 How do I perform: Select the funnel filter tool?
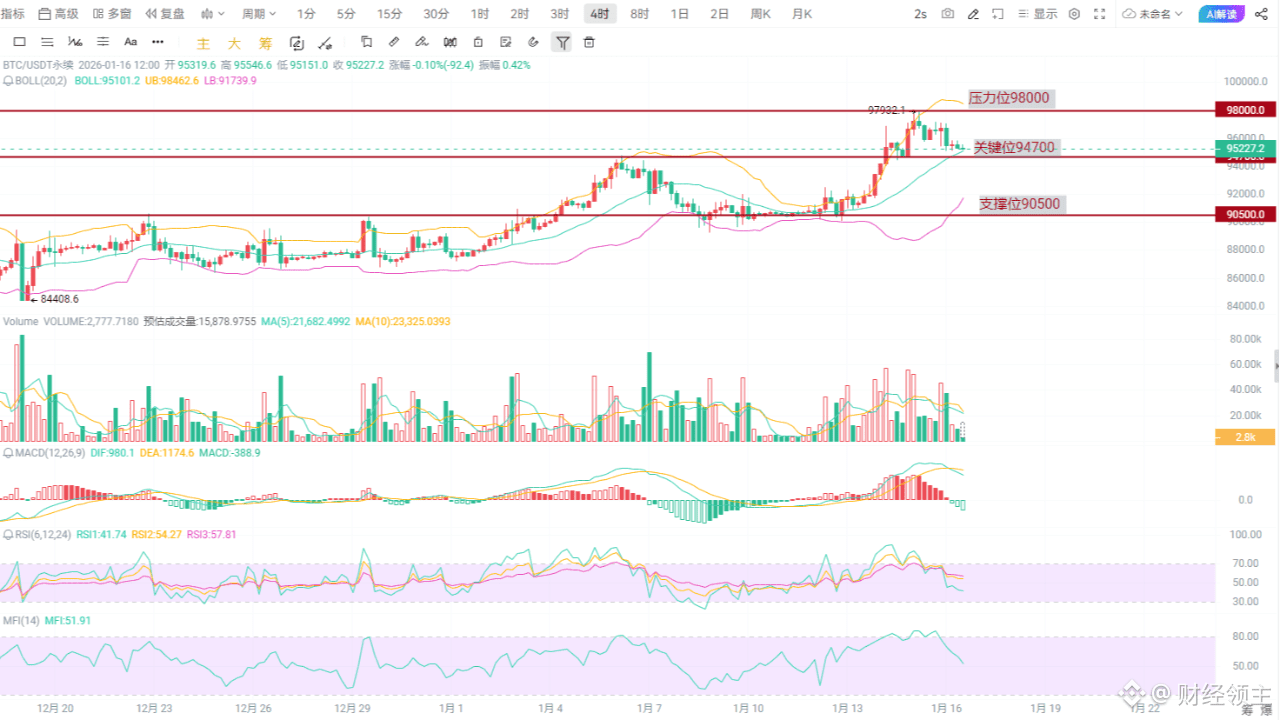click(x=563, y=42)
